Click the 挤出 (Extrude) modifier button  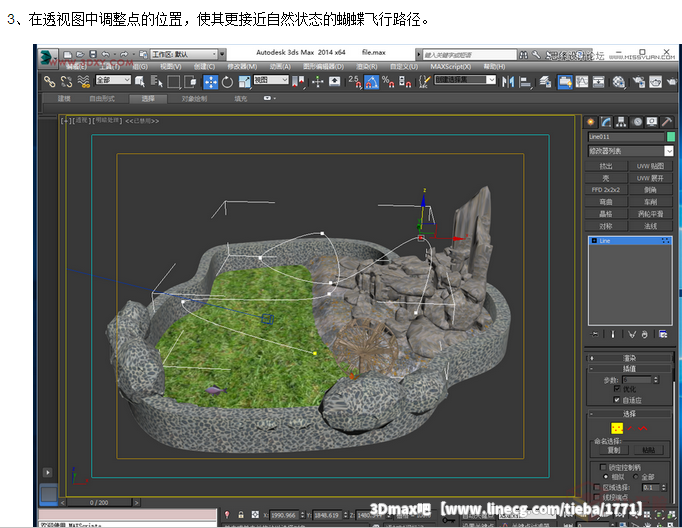tap(607, 166)
